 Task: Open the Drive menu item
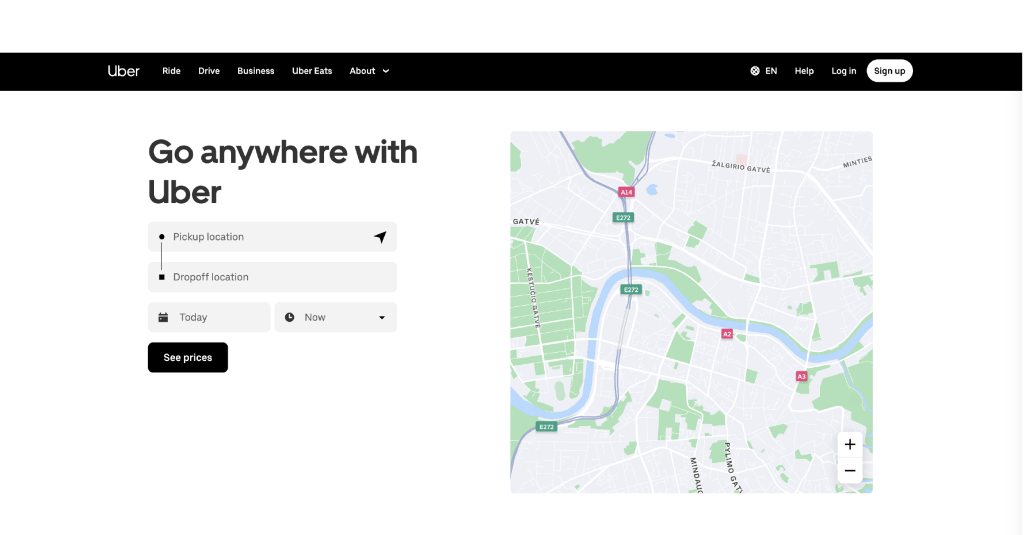(209, 71)
